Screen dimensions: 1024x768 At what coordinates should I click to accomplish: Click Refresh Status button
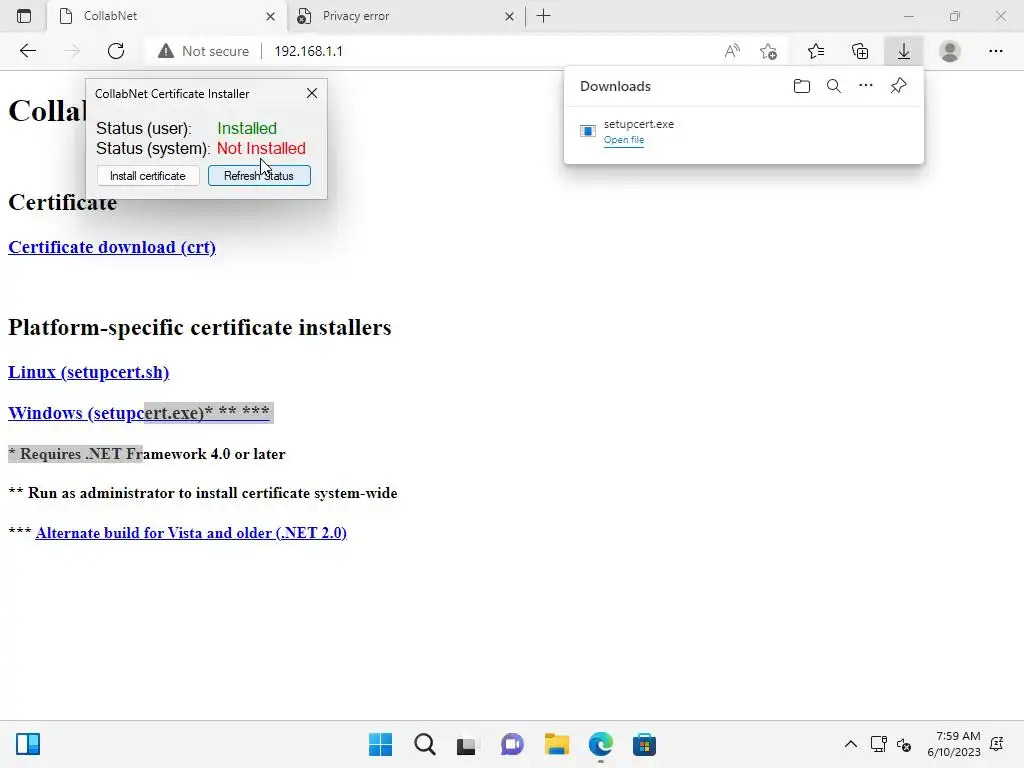coord(259,176)
